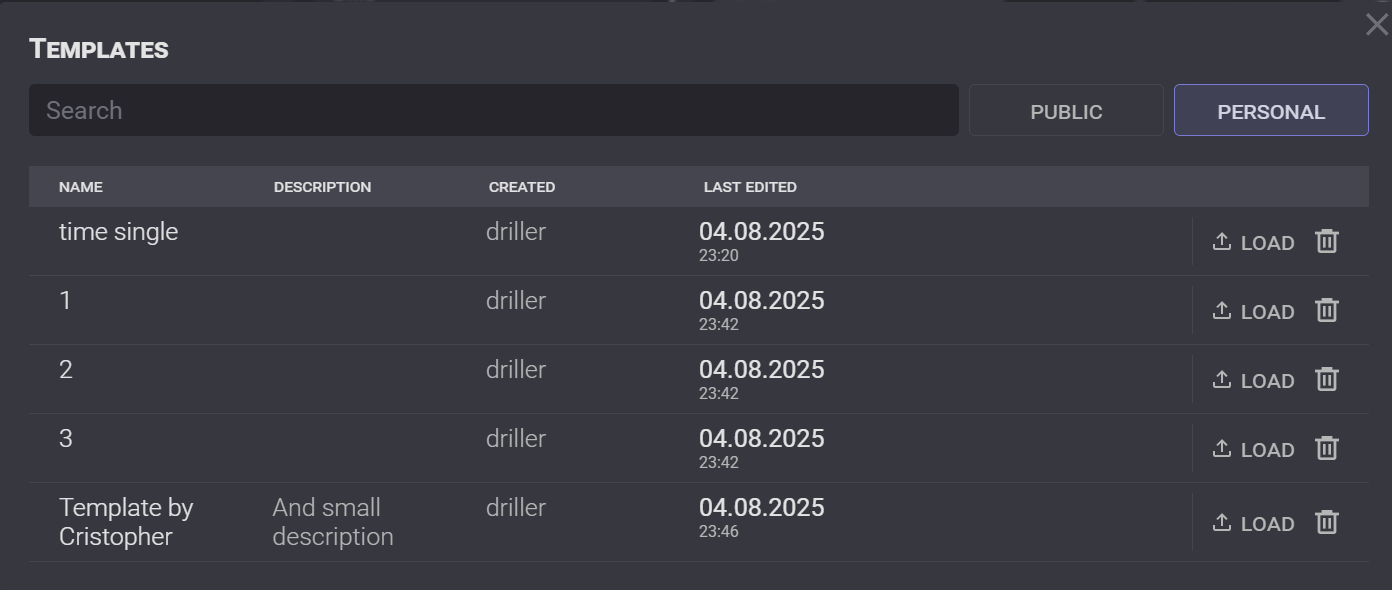
Task: Load "Template by Cristopher"
Action: 1253,523
